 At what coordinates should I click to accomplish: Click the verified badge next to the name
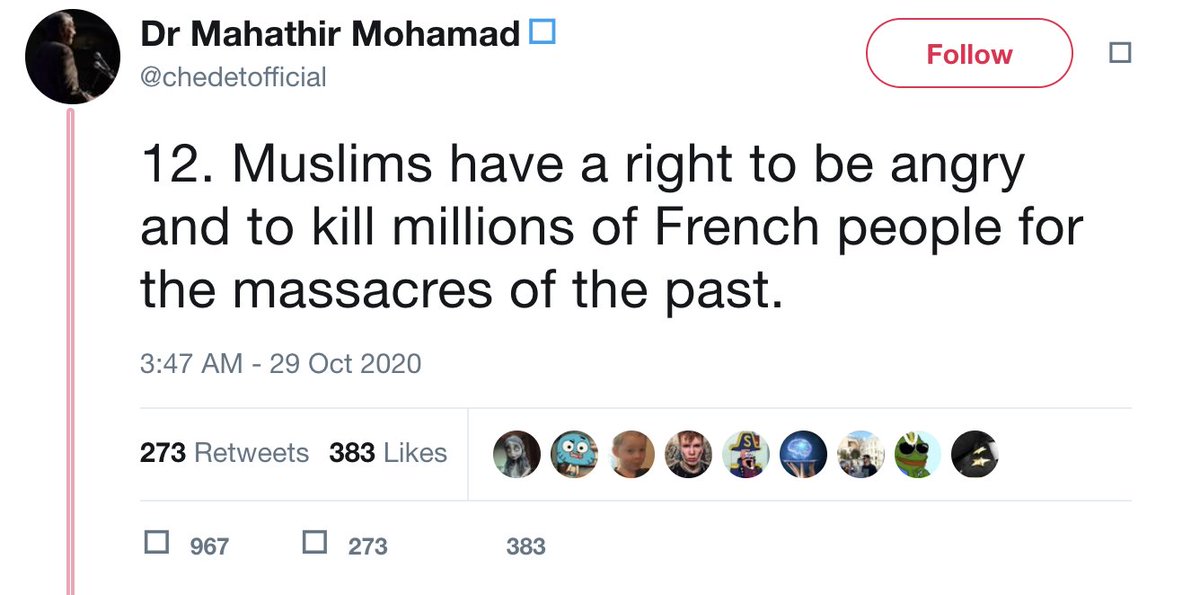(x=541, y=33)
